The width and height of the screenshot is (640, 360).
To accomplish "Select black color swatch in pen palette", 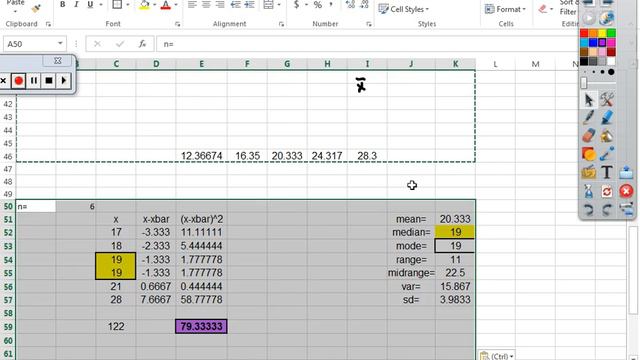I will [584, 61].
